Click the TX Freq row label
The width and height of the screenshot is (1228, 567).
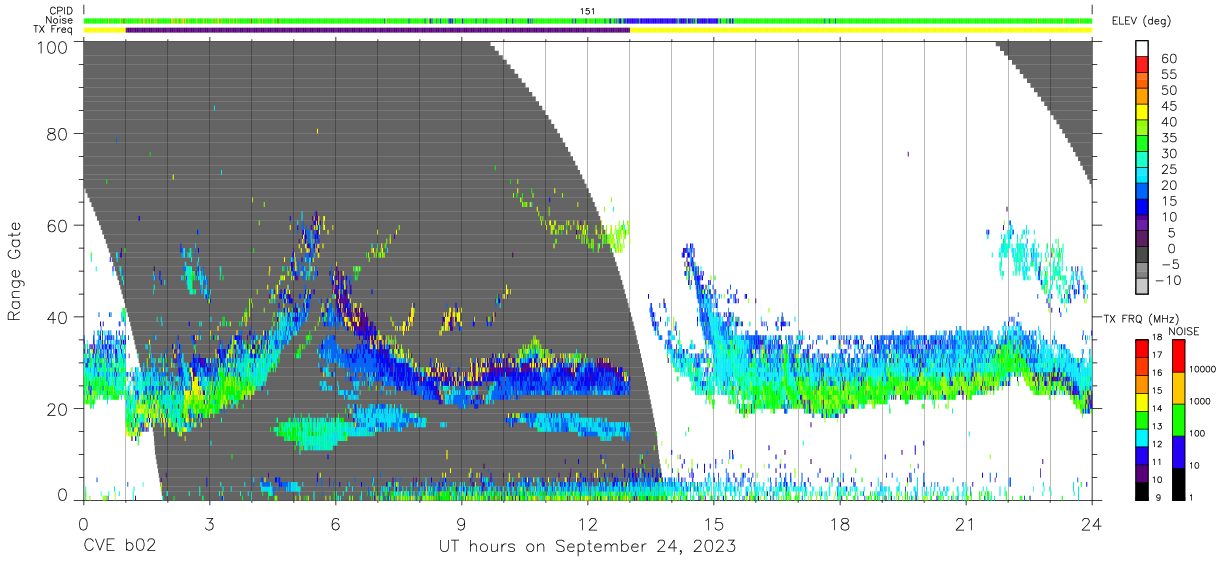(52, 29)
